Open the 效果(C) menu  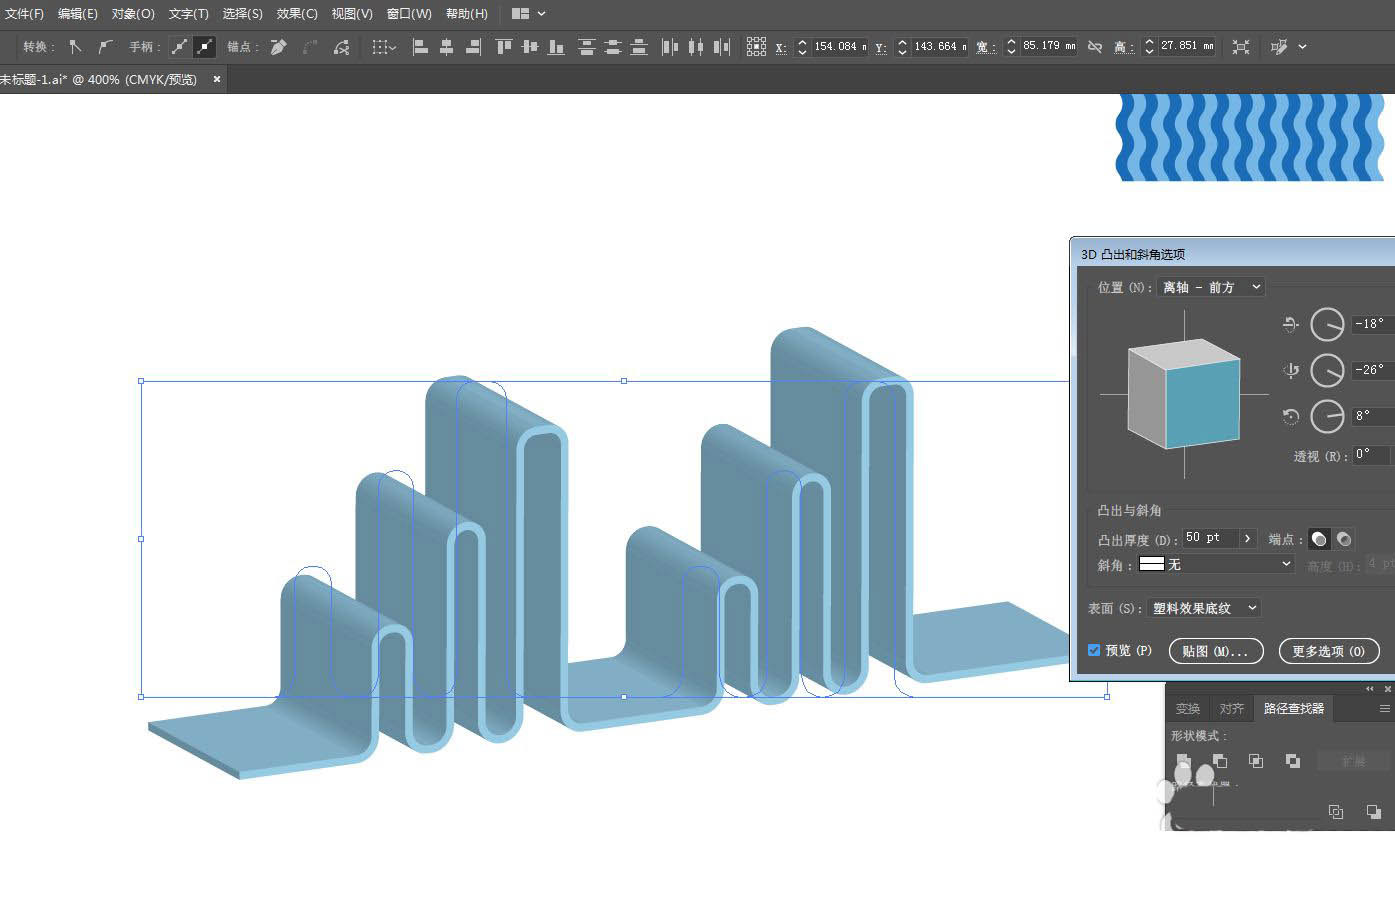click(297, 14)
